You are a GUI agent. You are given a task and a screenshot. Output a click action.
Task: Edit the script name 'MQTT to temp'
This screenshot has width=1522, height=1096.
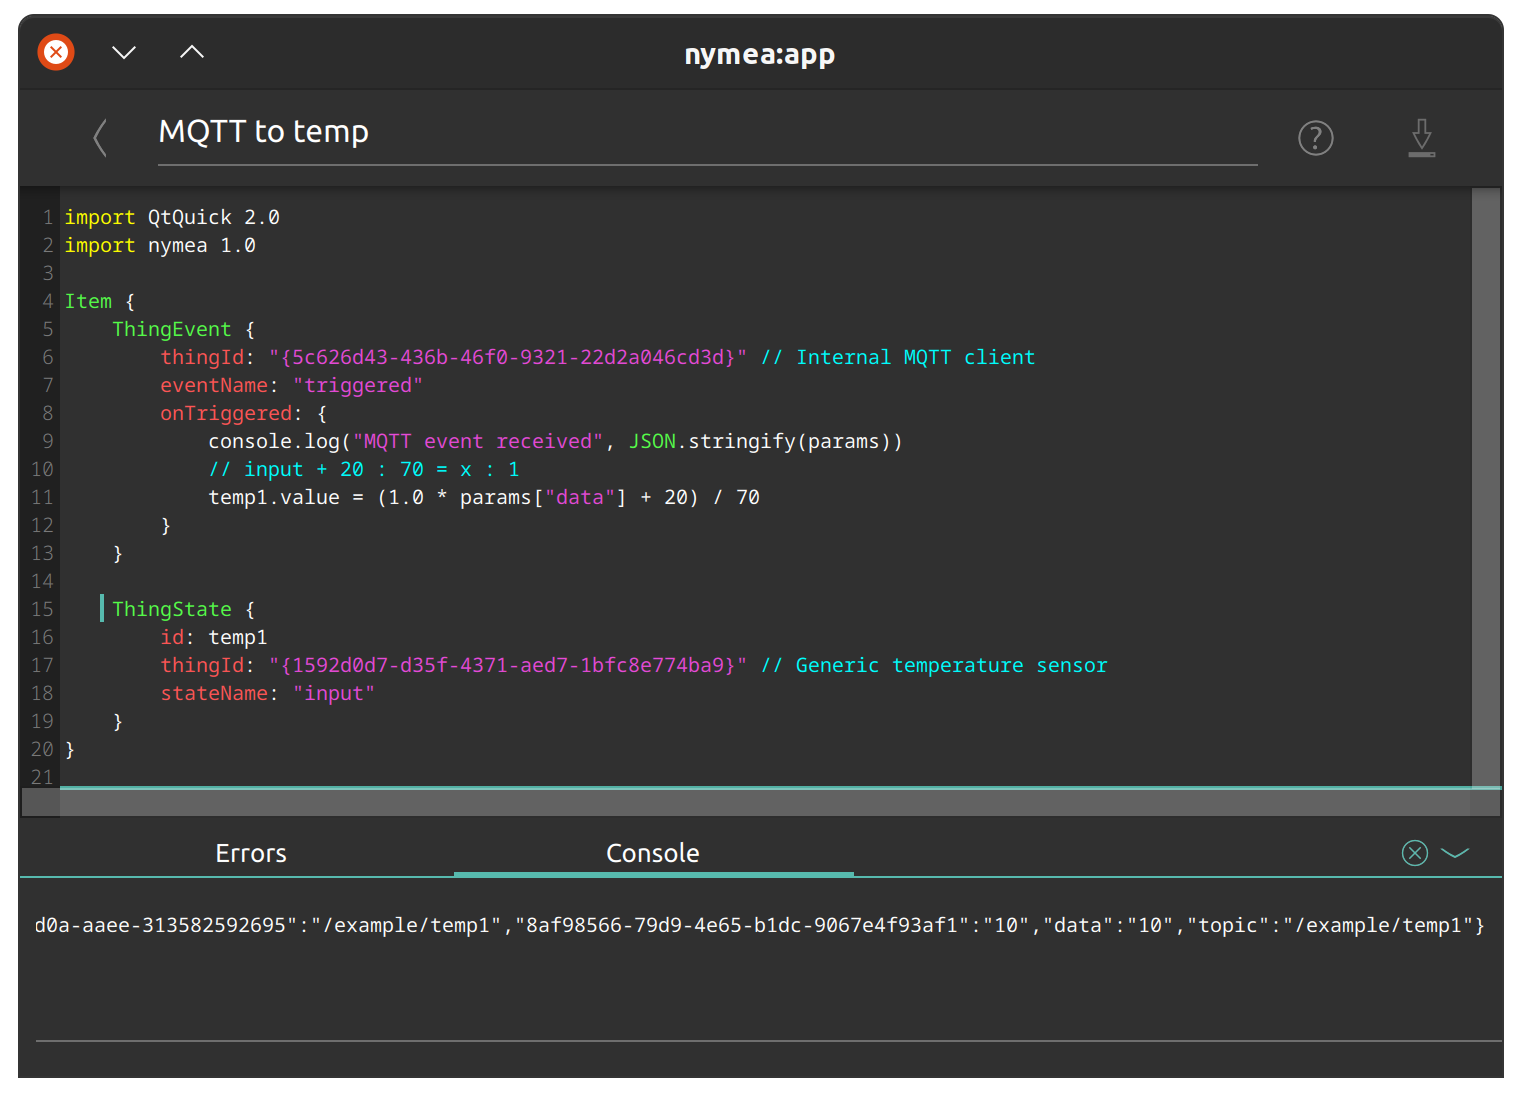pos(707,132)
